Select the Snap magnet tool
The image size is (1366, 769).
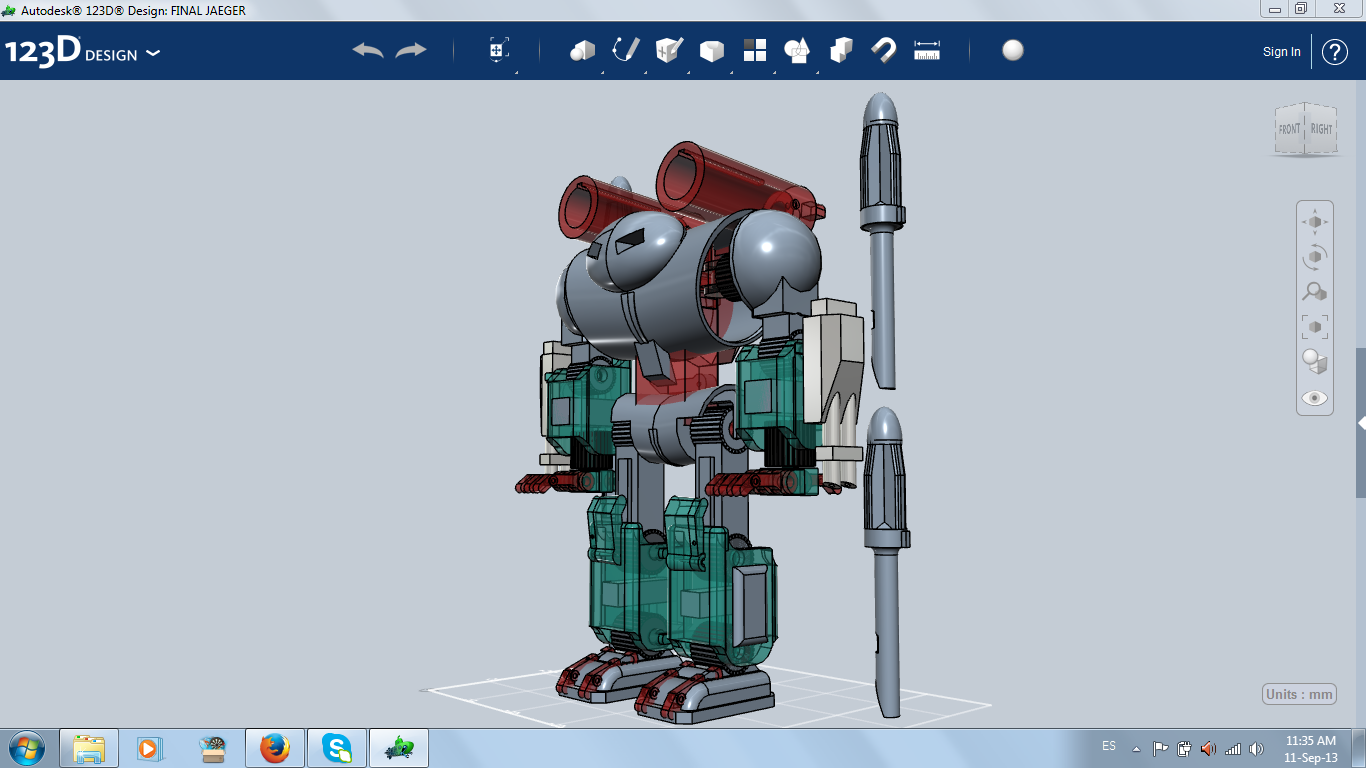coord(883,50)
